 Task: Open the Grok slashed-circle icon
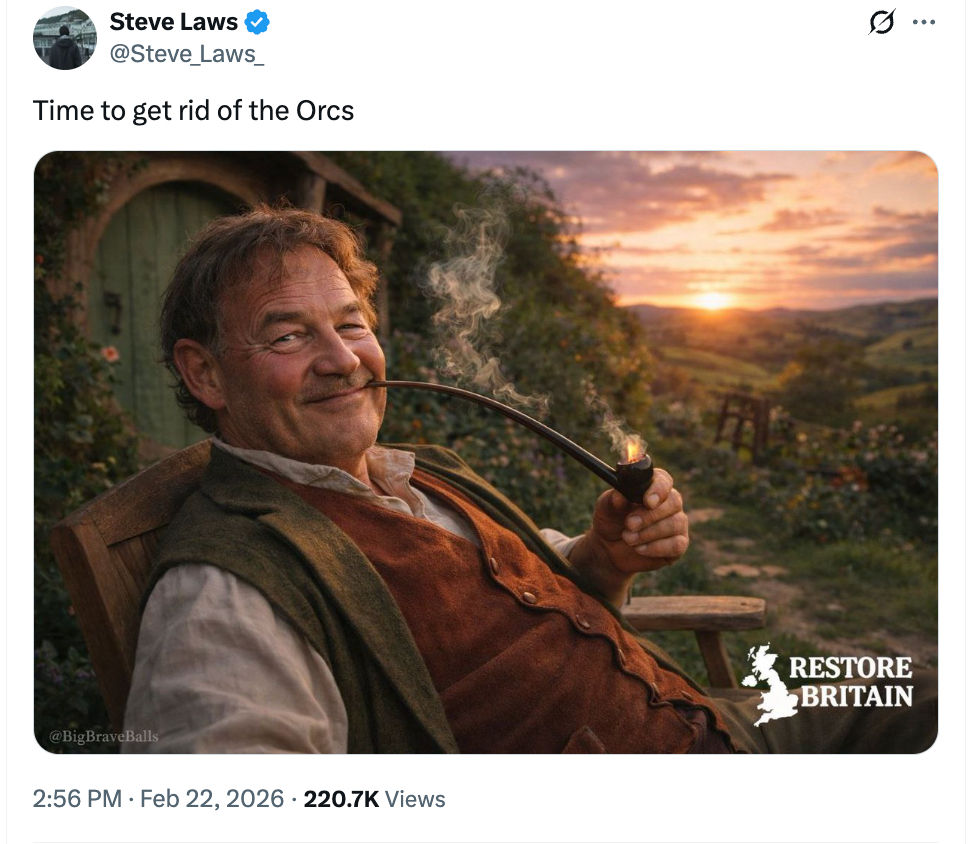pyautogui.click(x=881, y=23)
